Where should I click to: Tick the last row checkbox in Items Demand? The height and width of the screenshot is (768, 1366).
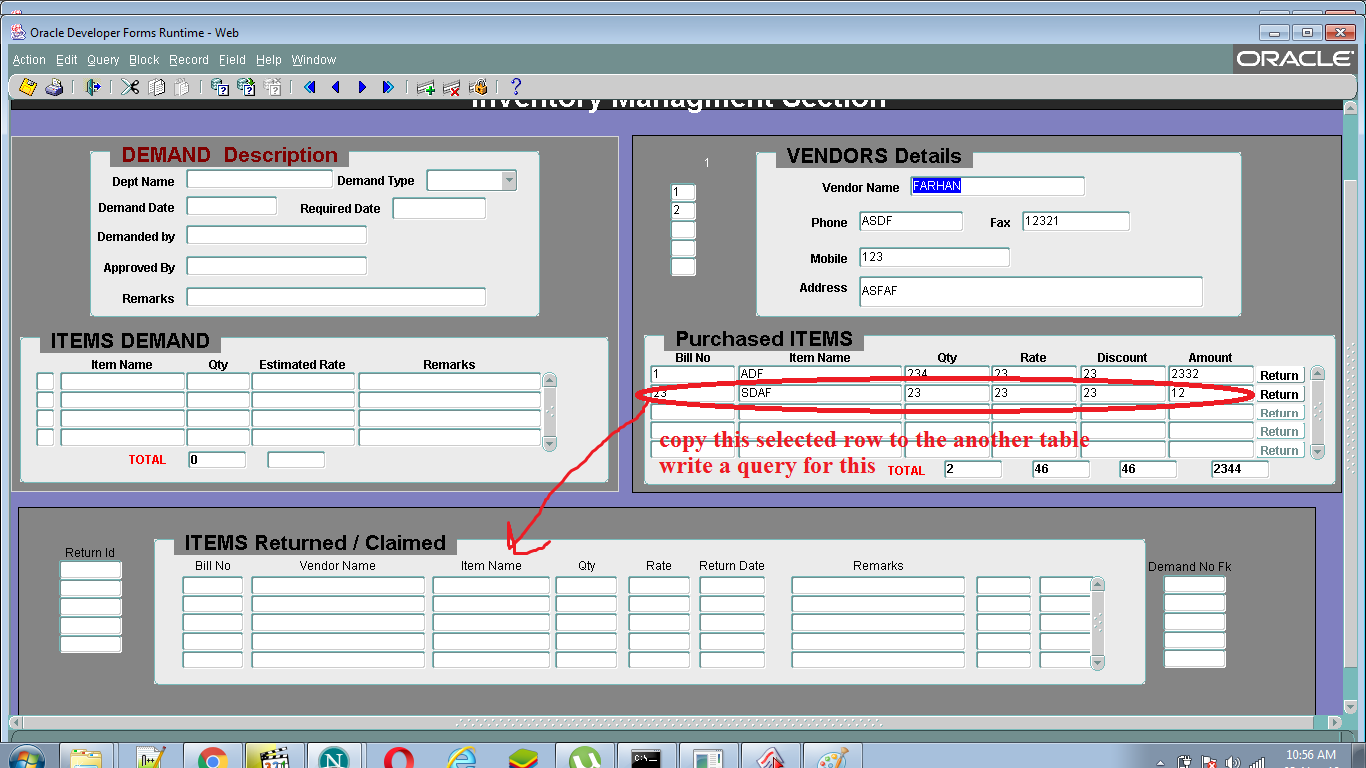pos(45,437)
